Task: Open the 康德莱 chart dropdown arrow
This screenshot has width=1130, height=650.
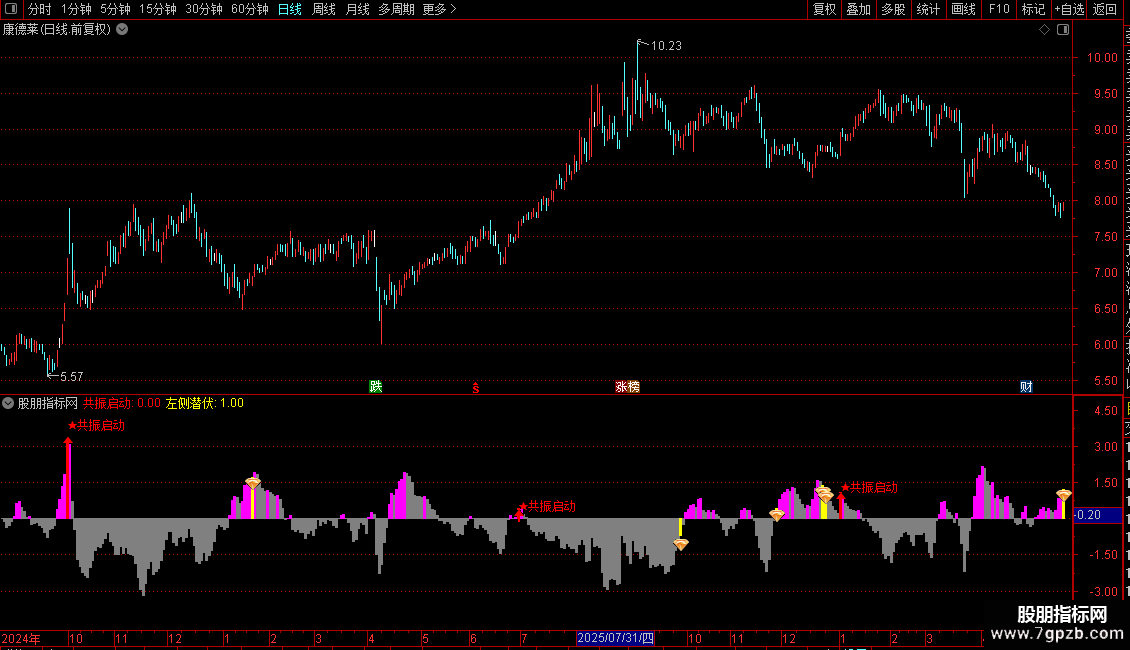Action: point(123,30)
